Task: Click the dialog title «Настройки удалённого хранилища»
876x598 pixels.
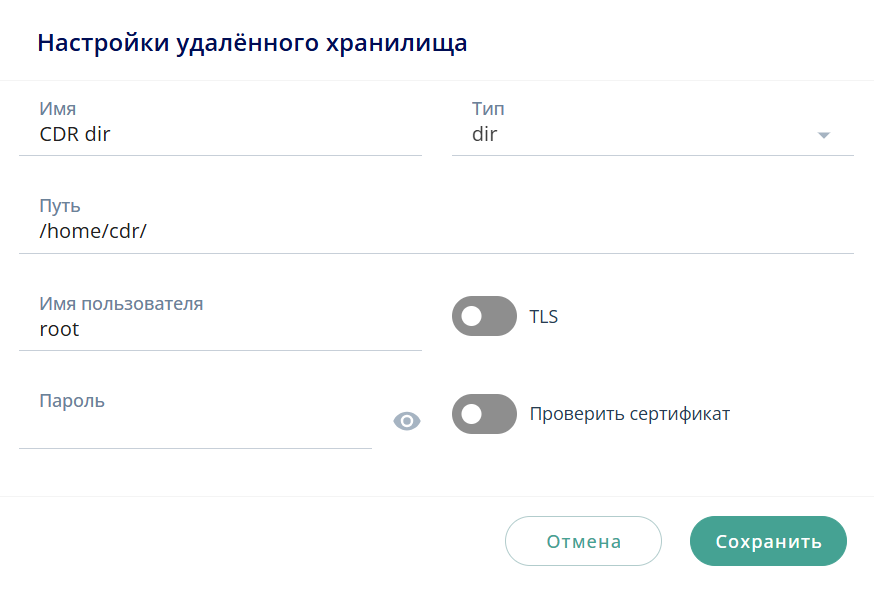Action: (252, 42)
